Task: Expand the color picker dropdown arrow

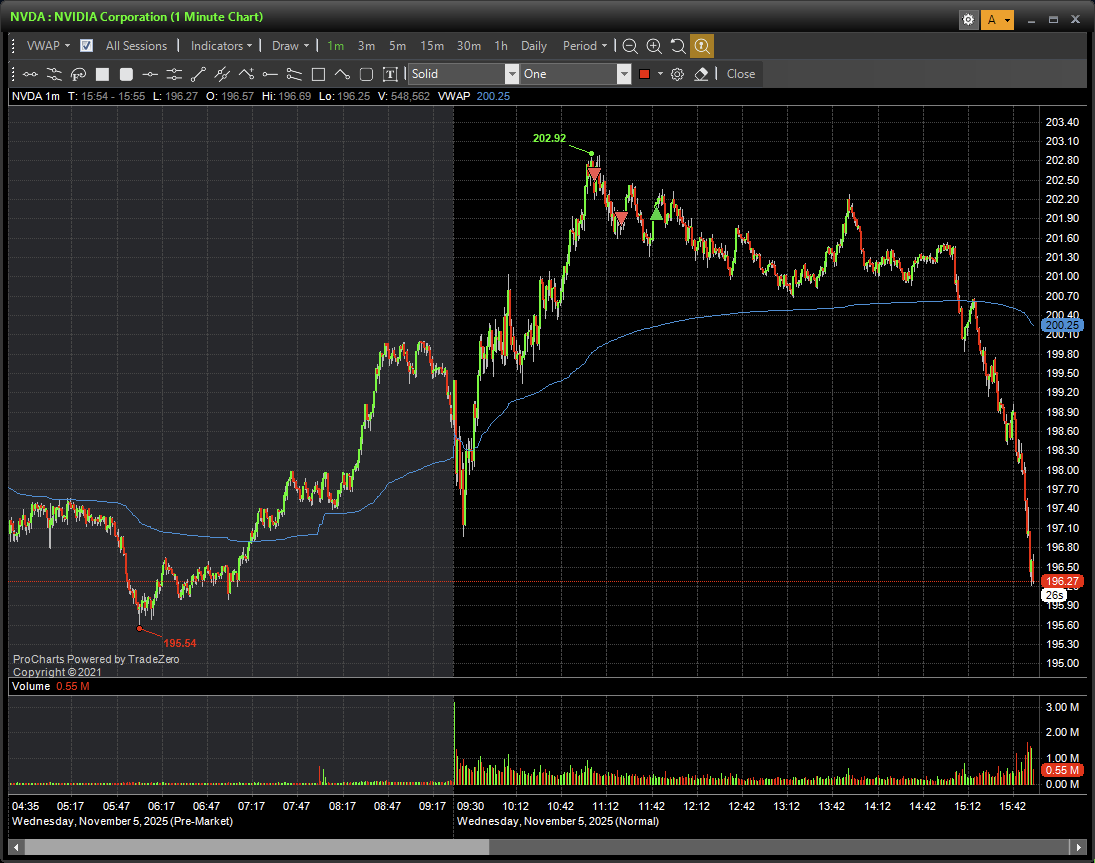Action: click(x=660, y=74)
